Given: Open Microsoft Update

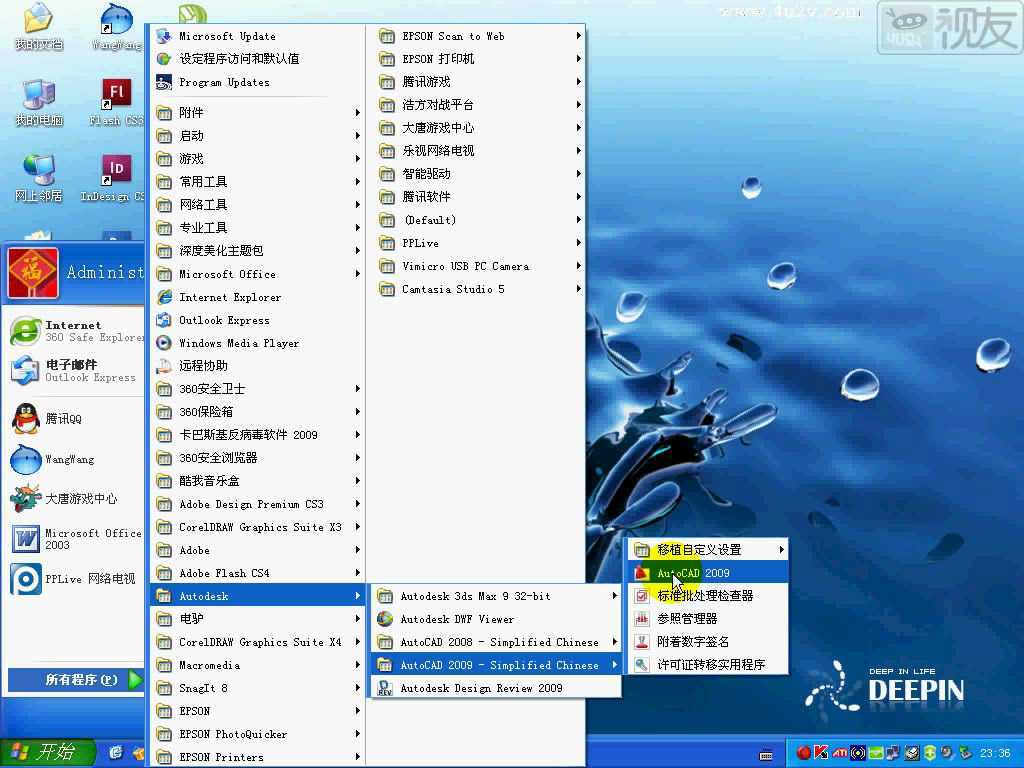Looking at the screenshot, I should [257, 36].
